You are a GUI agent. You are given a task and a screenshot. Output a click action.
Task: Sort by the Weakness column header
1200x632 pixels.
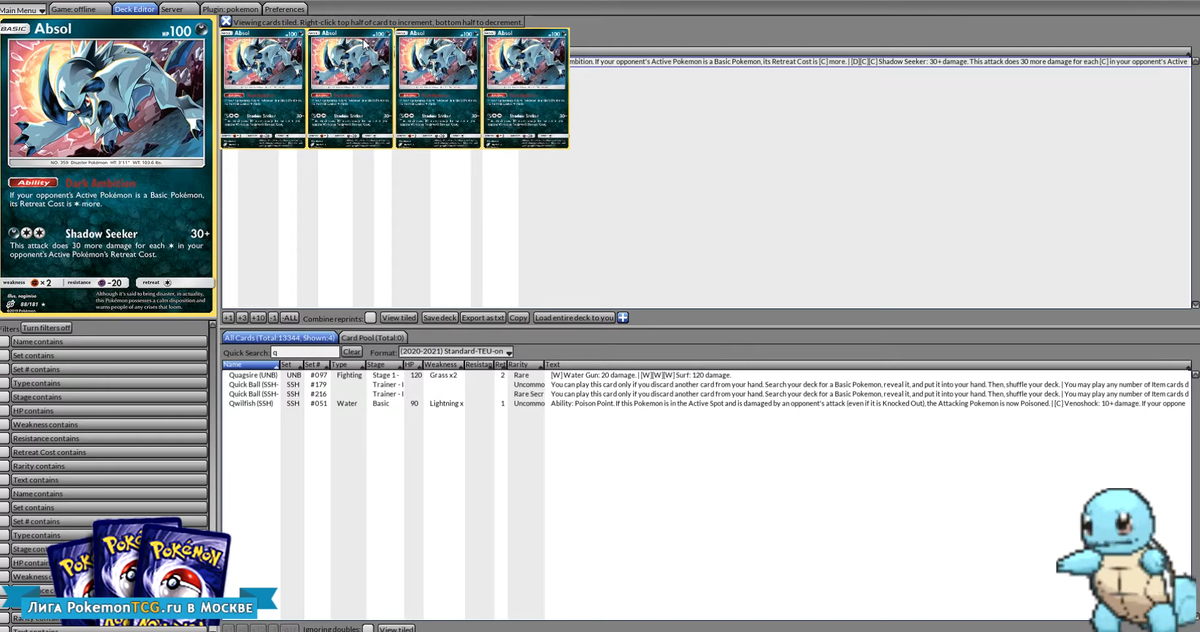(x=443, y=365)
